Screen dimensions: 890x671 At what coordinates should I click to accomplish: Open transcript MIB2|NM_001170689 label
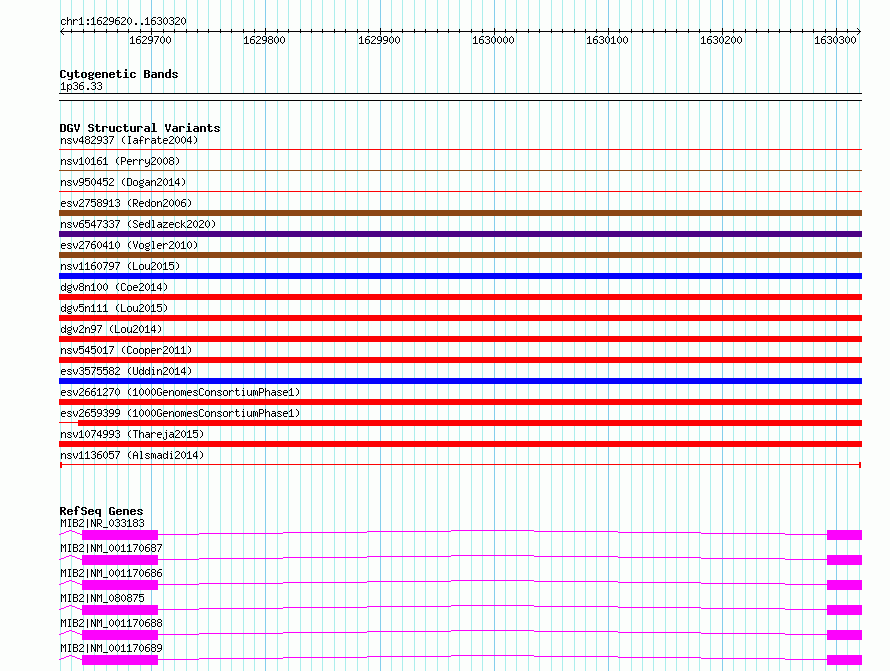pyautogui.click(x=111, y=648)
